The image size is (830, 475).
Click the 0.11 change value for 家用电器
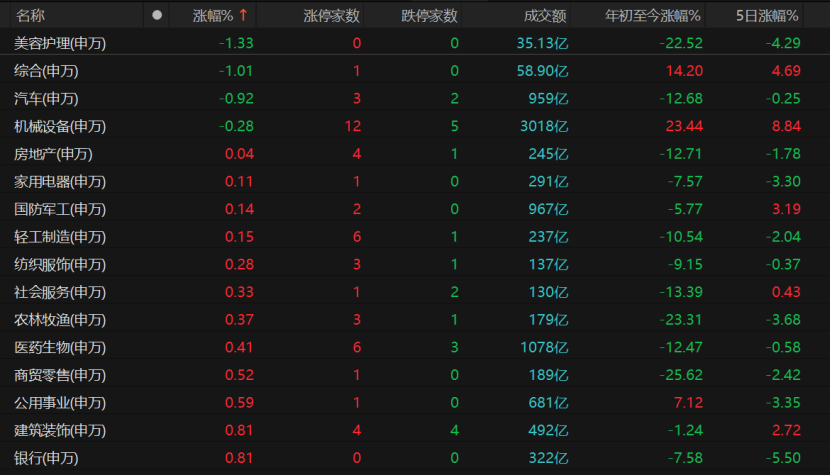tap(239, 181)
